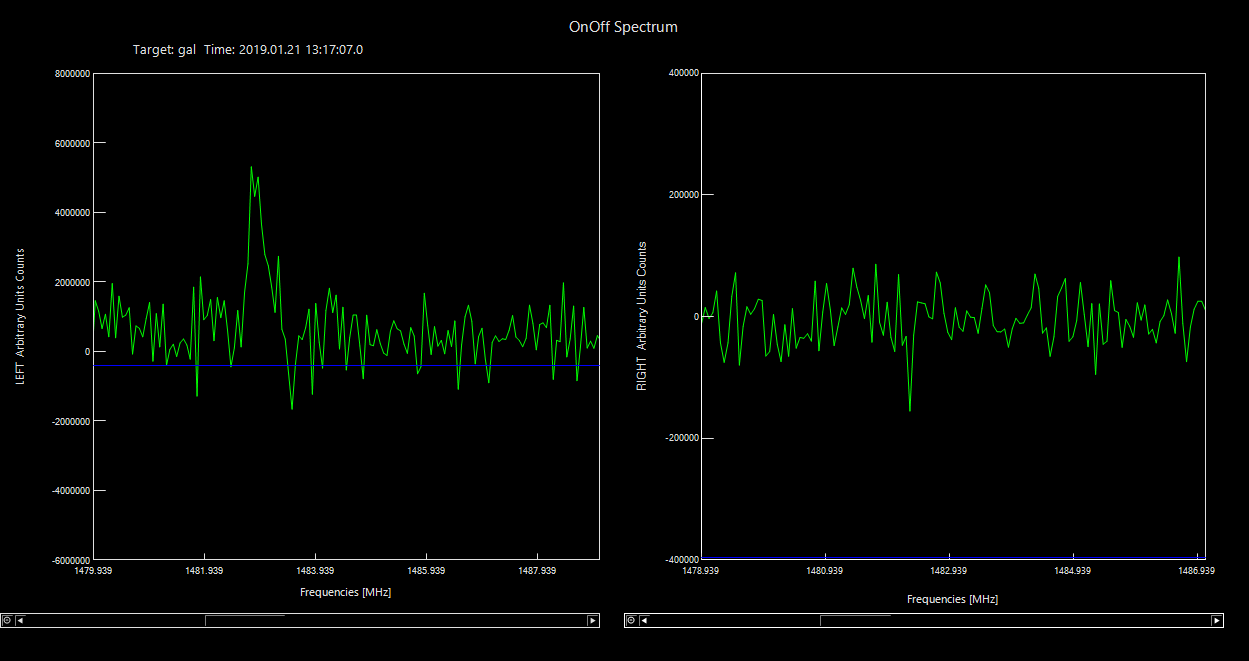Click the round reset icon on left plot scrollbar
This screenshot has height=661, width=1249.
pos(8,620)
